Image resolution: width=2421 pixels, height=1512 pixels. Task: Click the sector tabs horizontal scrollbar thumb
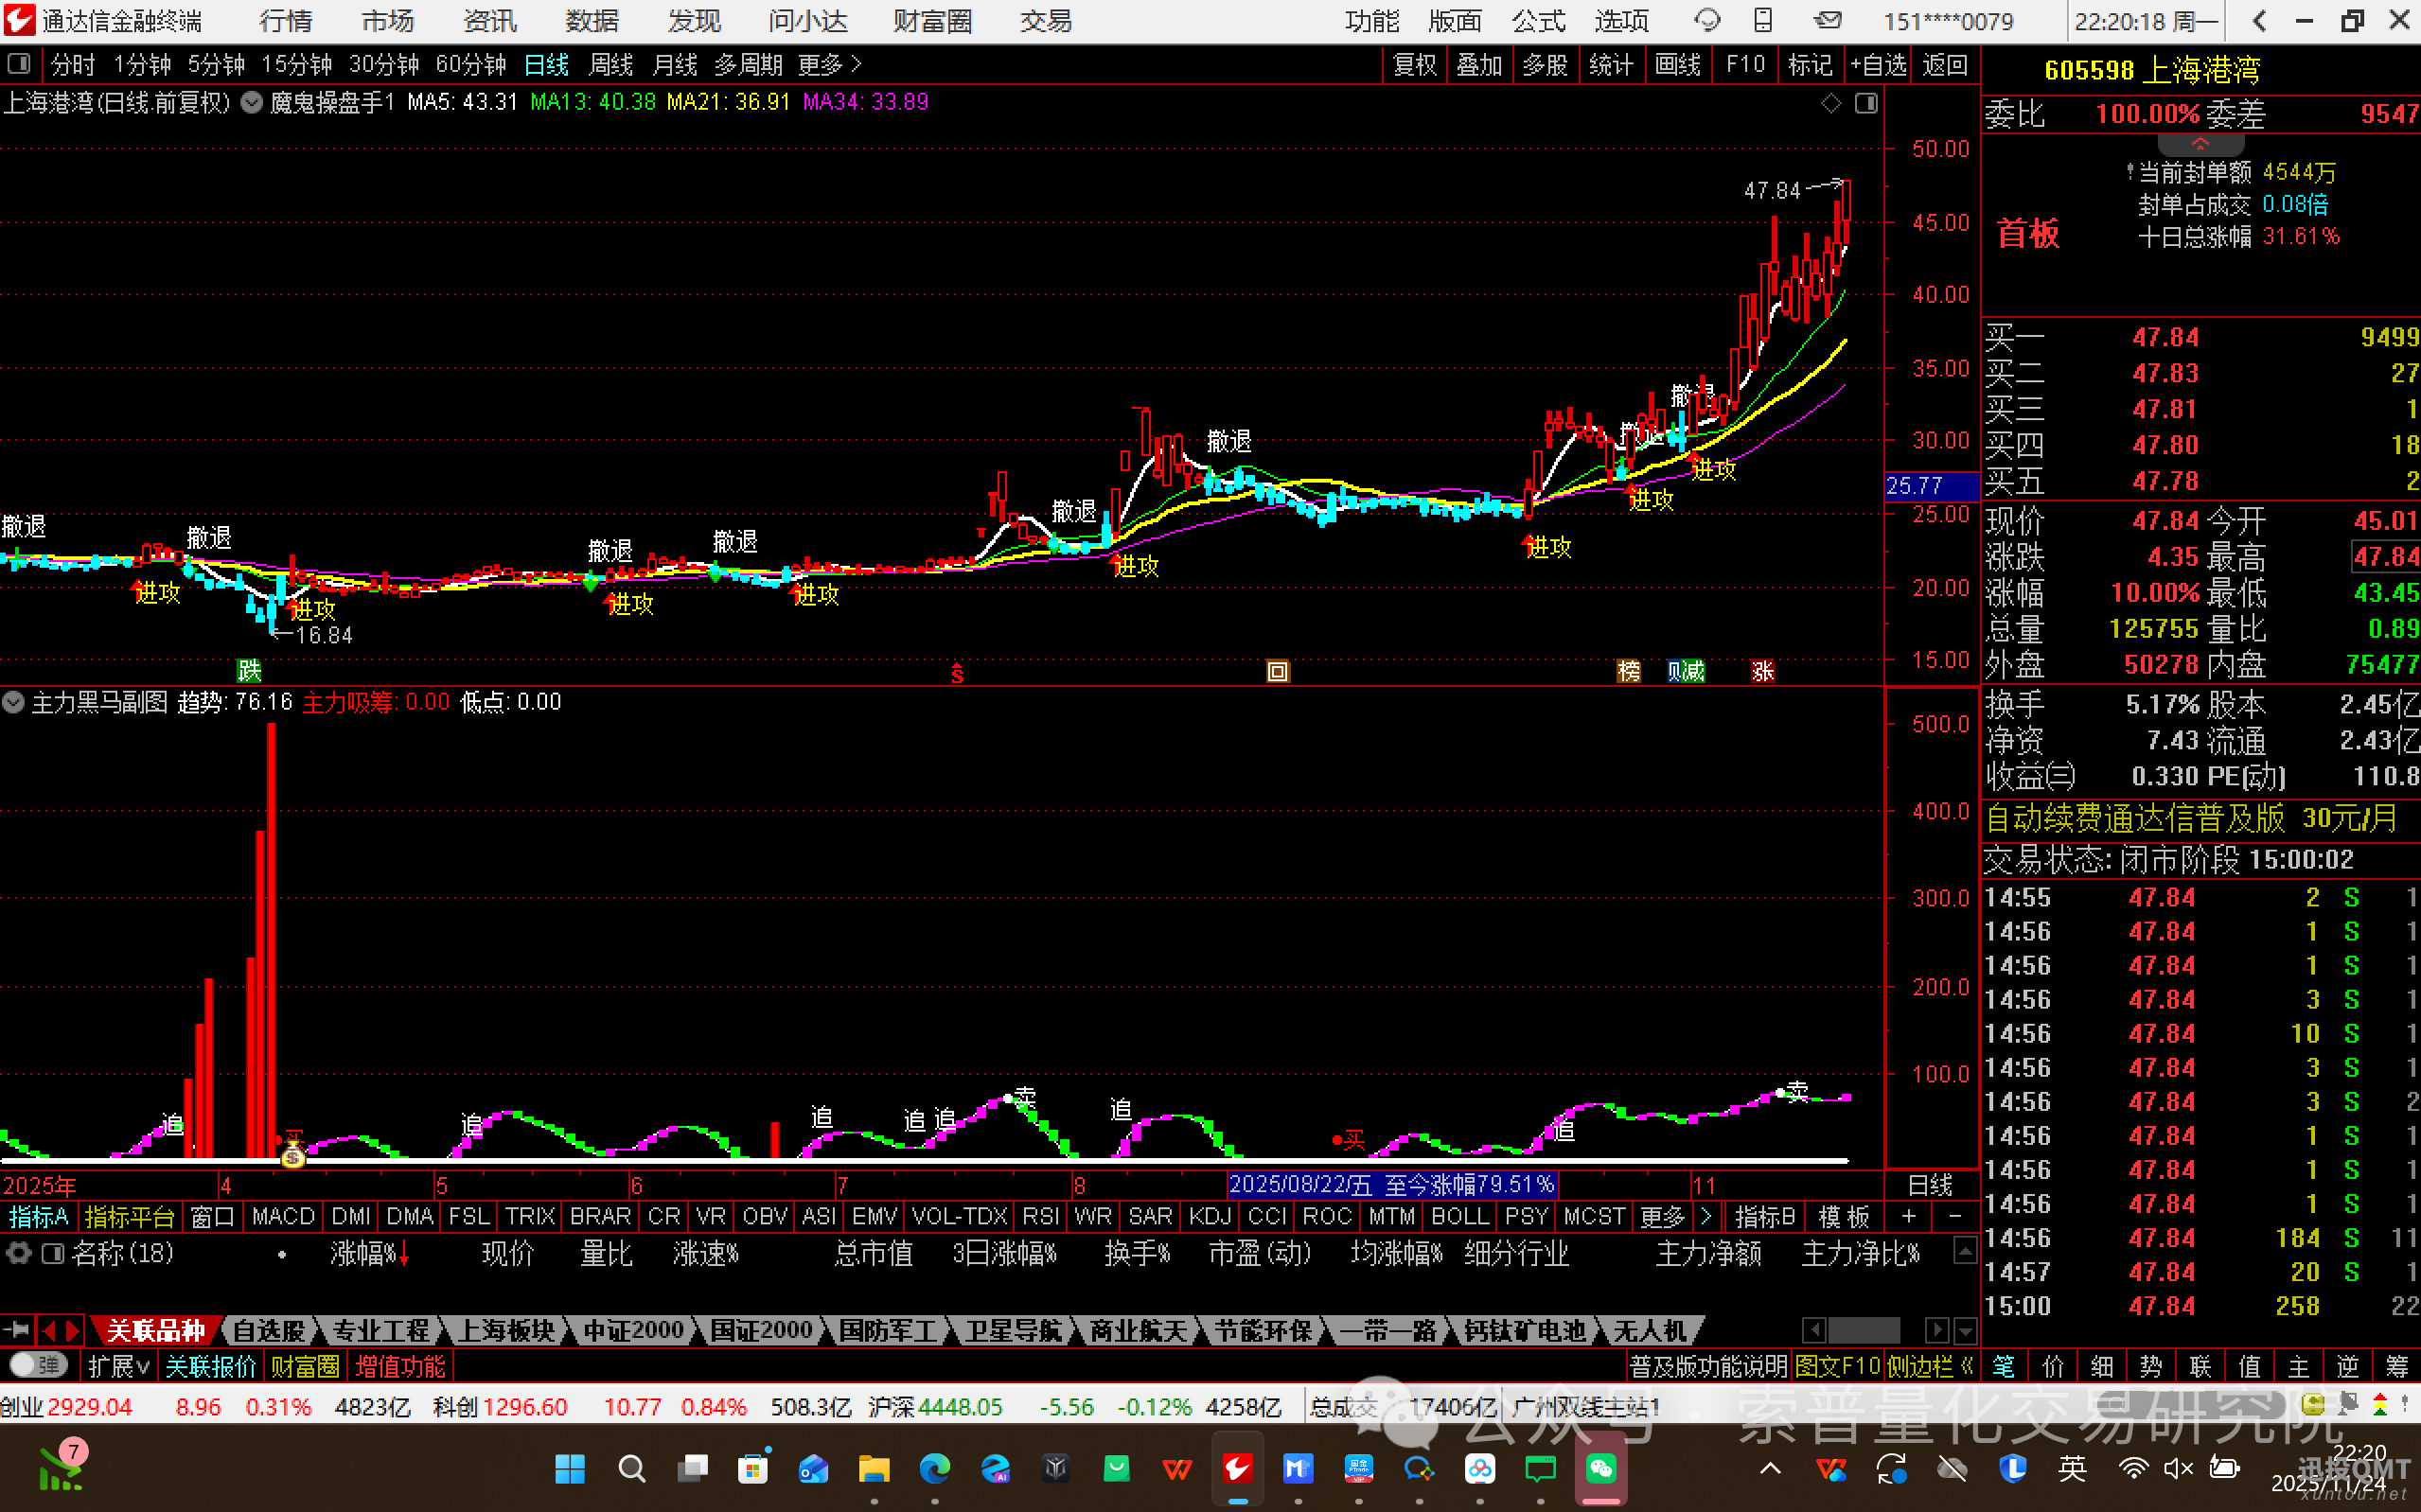1865,1330
